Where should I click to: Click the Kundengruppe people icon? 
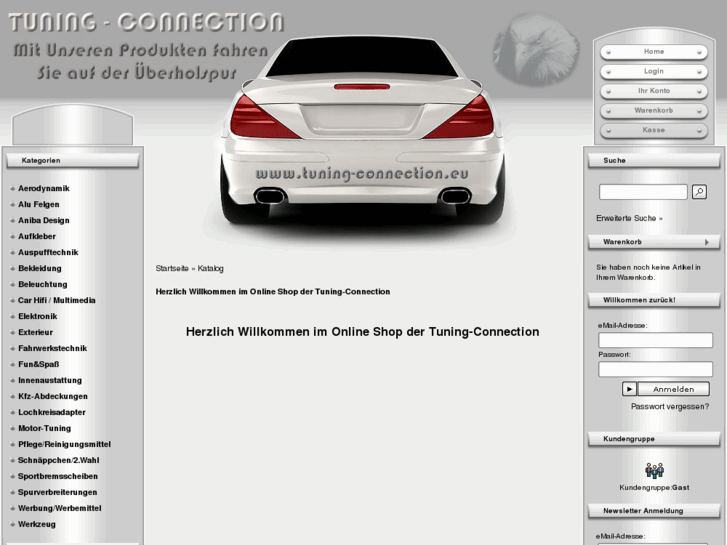pyautogui.click(x=654, y=470)
